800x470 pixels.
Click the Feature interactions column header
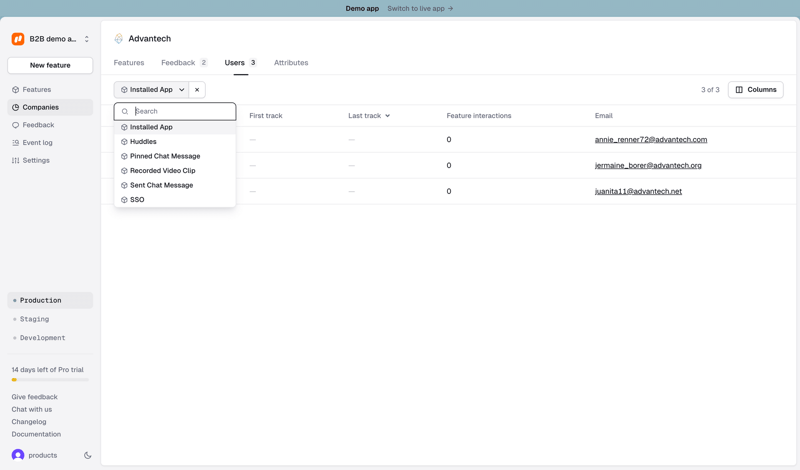pos(479,116)
